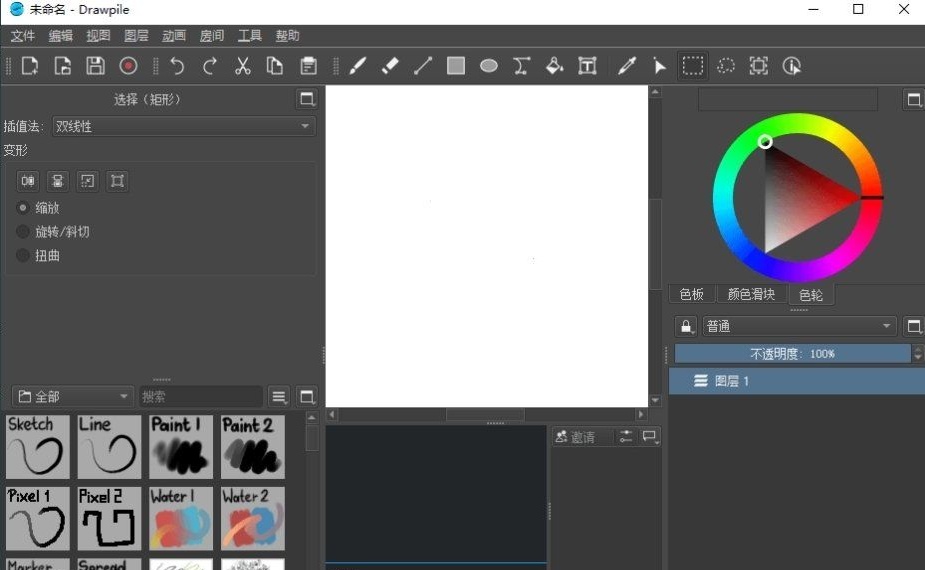Adjust the 不透明度 100% opacity slider
The image size is (925, 570).
tap(792, 353)
